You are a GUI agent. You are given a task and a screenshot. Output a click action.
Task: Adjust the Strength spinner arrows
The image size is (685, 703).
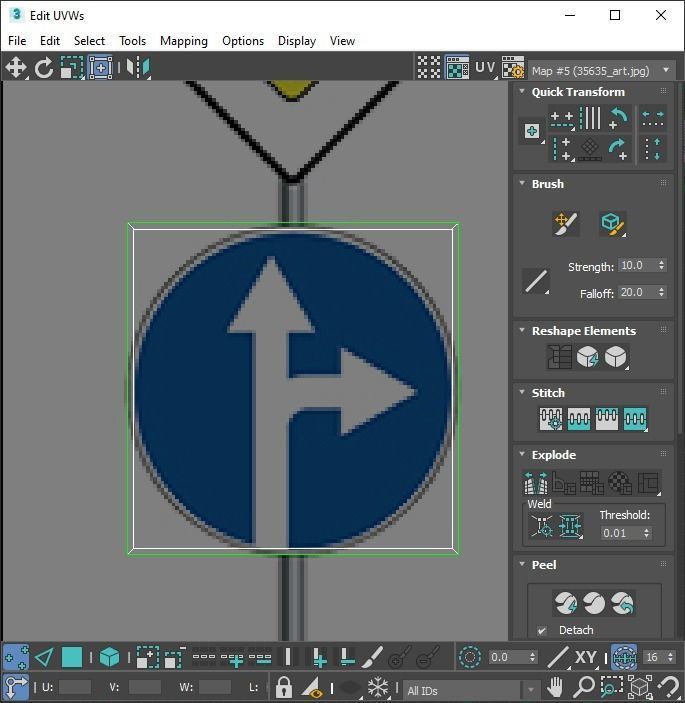662,265
